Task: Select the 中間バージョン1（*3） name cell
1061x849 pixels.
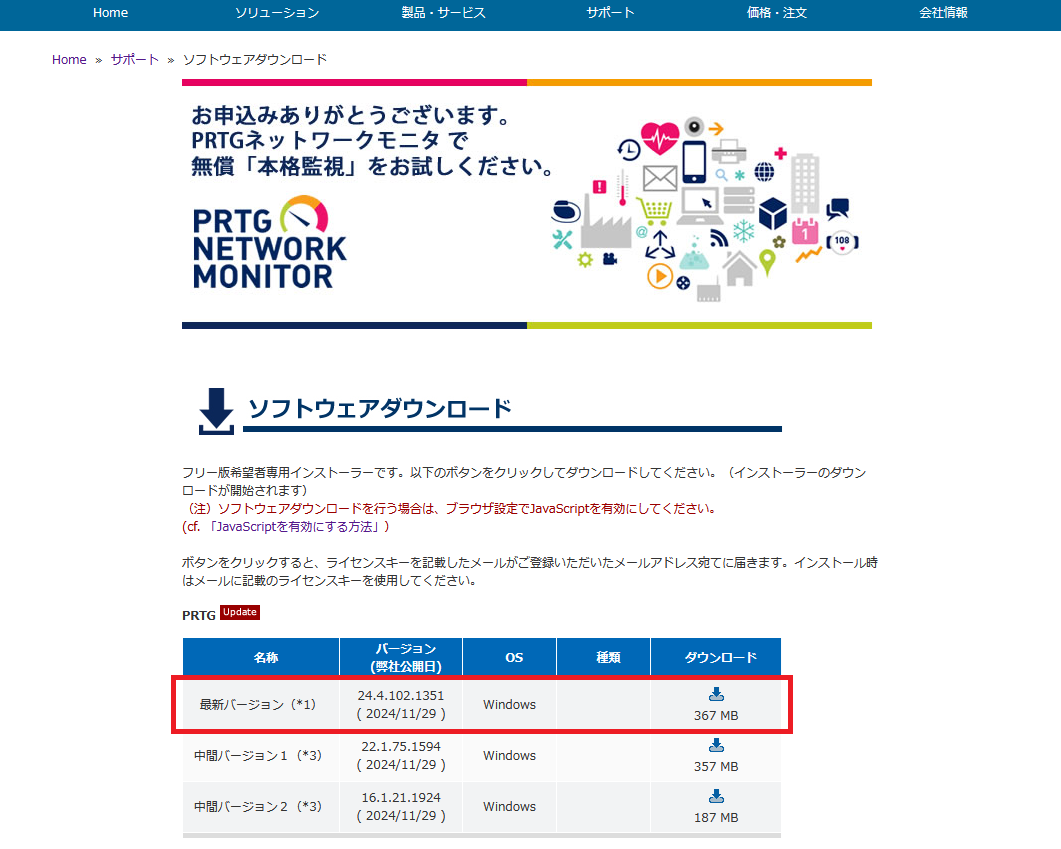Action: pos(261,756)
